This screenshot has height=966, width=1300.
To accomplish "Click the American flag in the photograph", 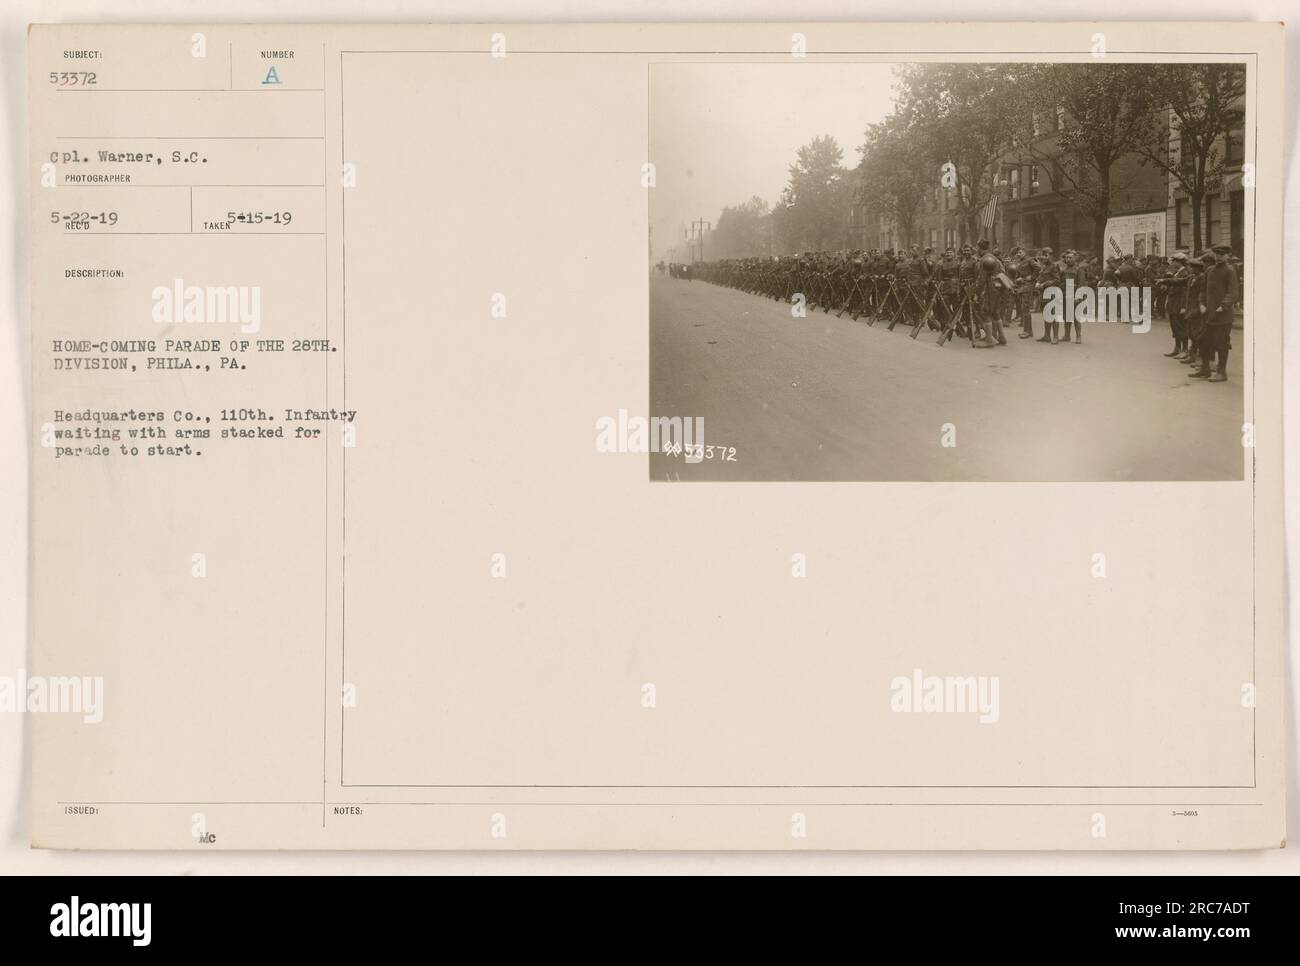I will (988, 213).
